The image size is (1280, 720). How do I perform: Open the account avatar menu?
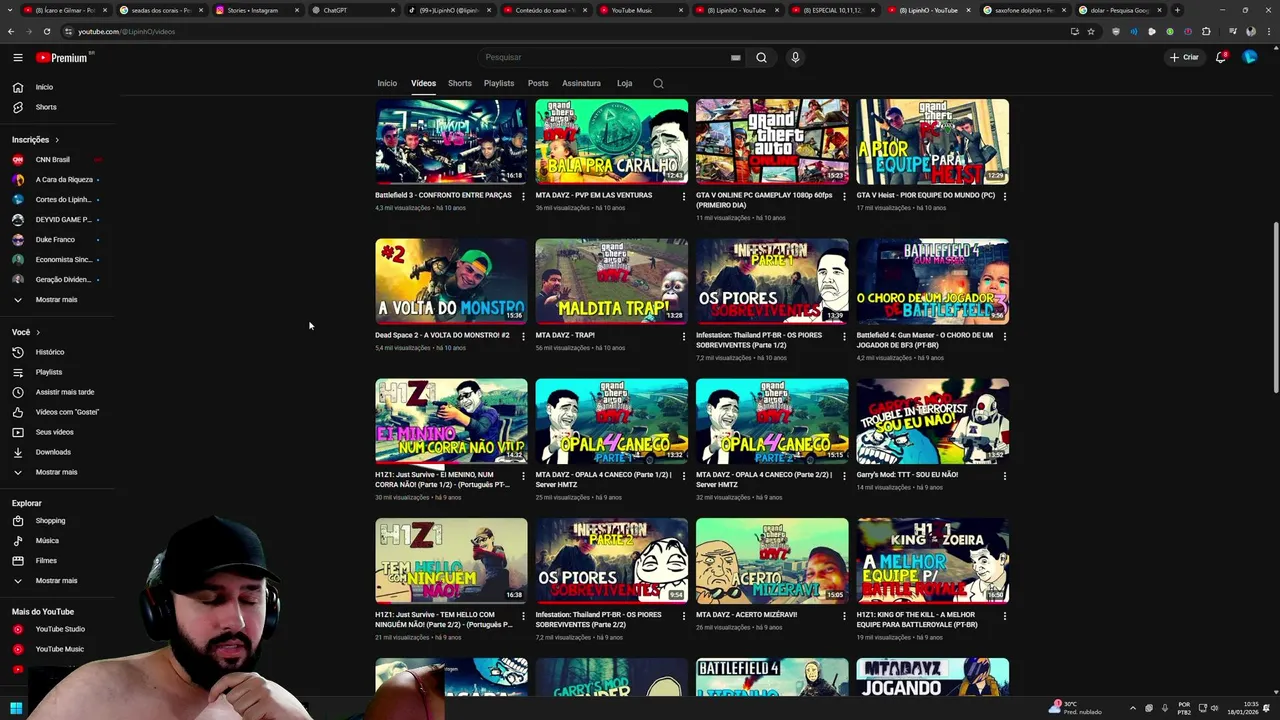[1249, 57]
